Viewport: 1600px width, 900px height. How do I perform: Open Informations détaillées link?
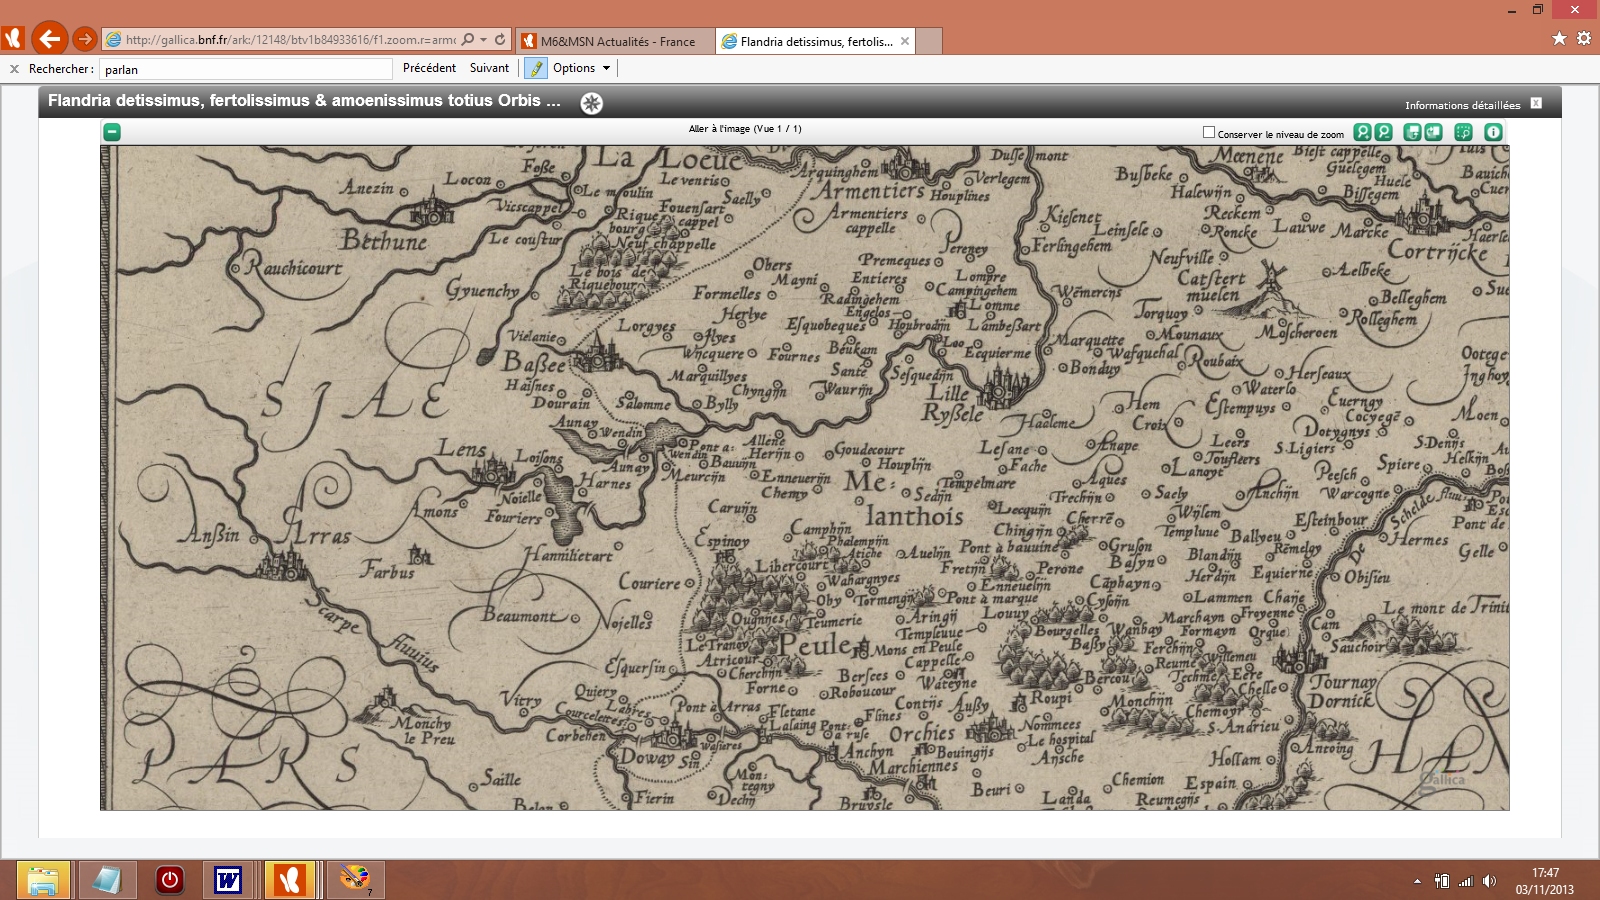tap(1462, 105)
